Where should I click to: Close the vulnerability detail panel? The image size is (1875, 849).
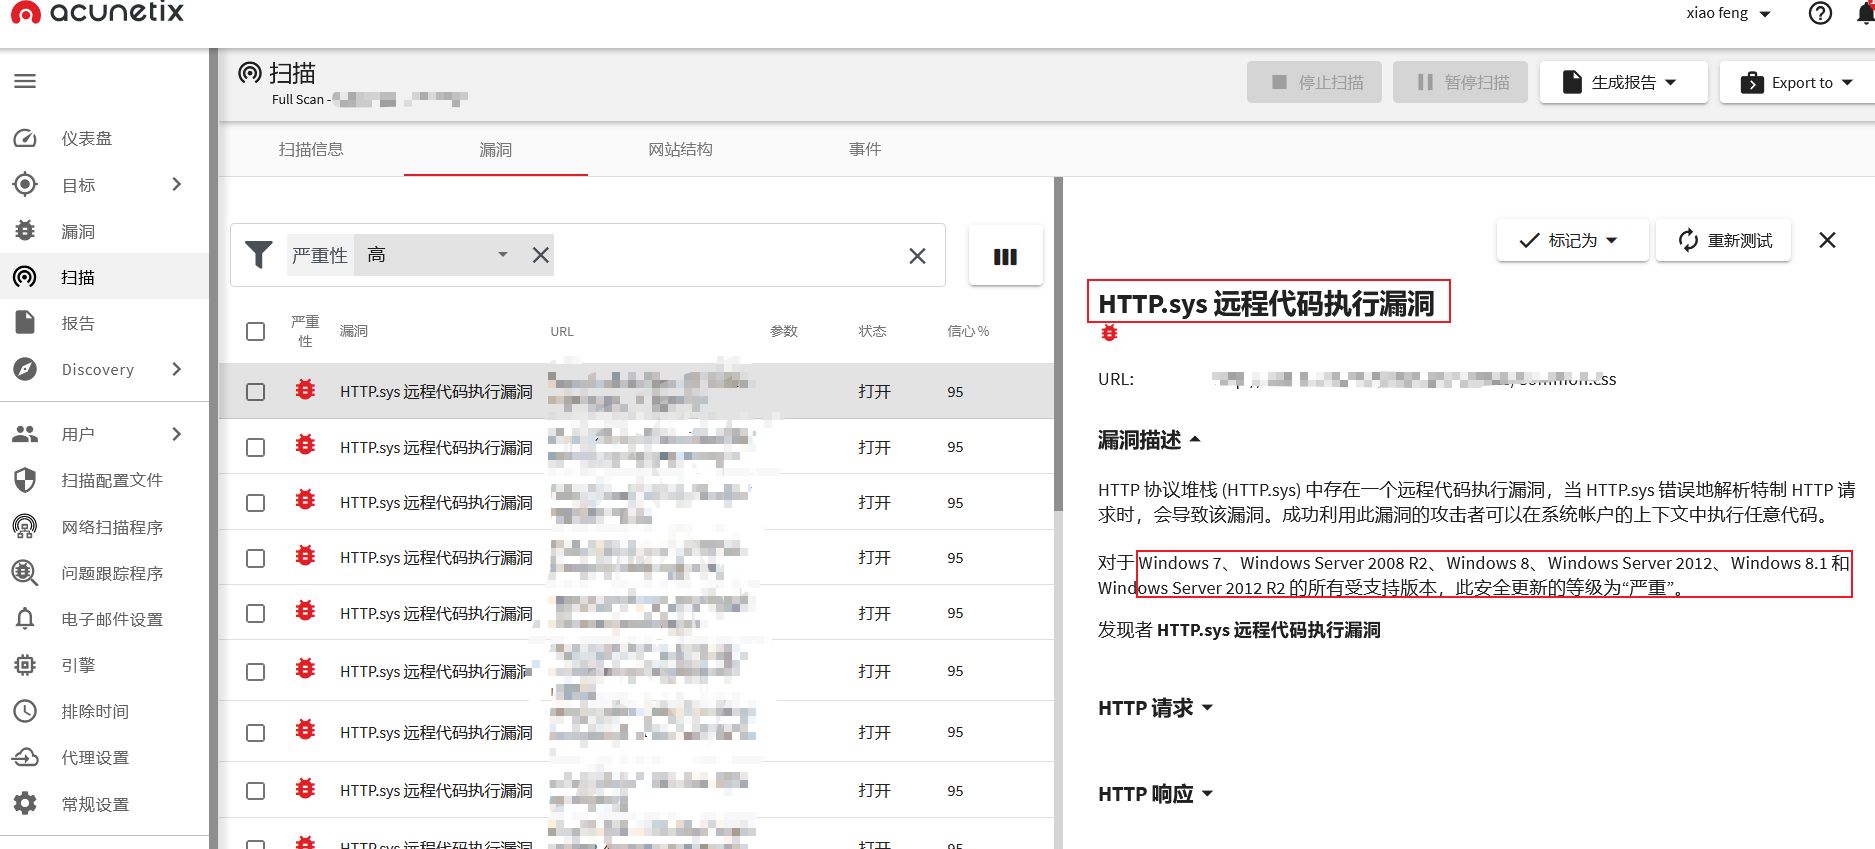1827,240
